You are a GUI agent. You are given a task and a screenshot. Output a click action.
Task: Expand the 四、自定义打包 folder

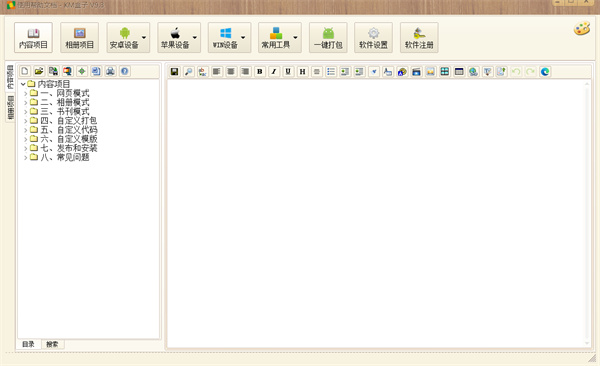click(26, 121)
